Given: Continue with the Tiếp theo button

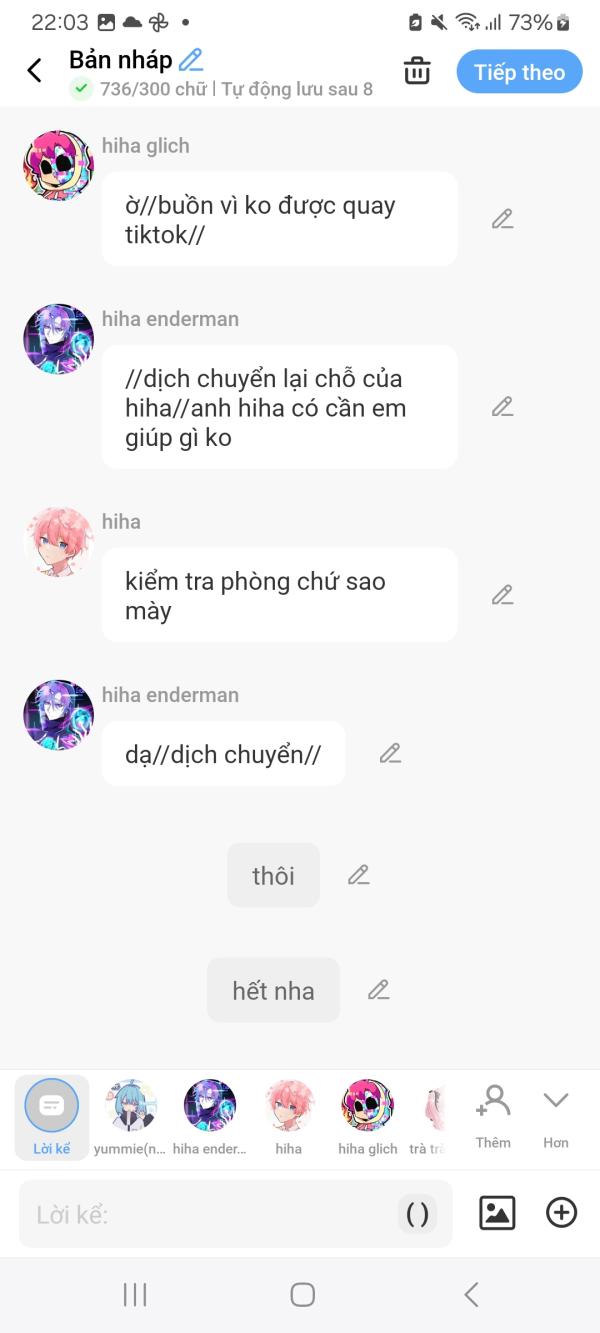Looking at the screenshot, I should pyautogui.click(x=519, y=72).
